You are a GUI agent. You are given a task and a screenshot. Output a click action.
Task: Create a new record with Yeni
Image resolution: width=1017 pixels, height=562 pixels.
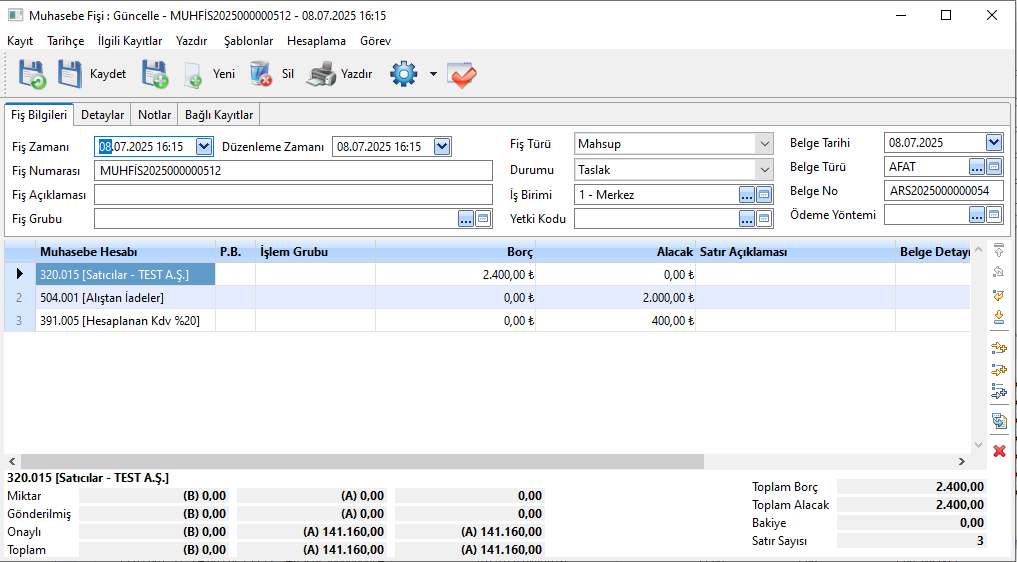(x=211, y=74)
